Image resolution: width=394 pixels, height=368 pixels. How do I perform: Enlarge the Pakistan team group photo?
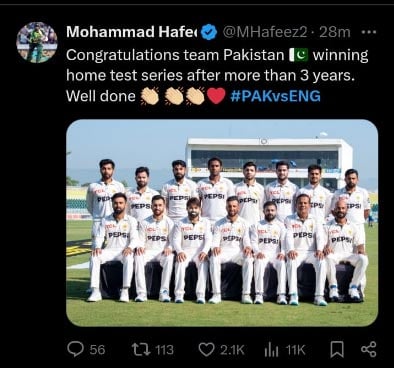(222, 223)
